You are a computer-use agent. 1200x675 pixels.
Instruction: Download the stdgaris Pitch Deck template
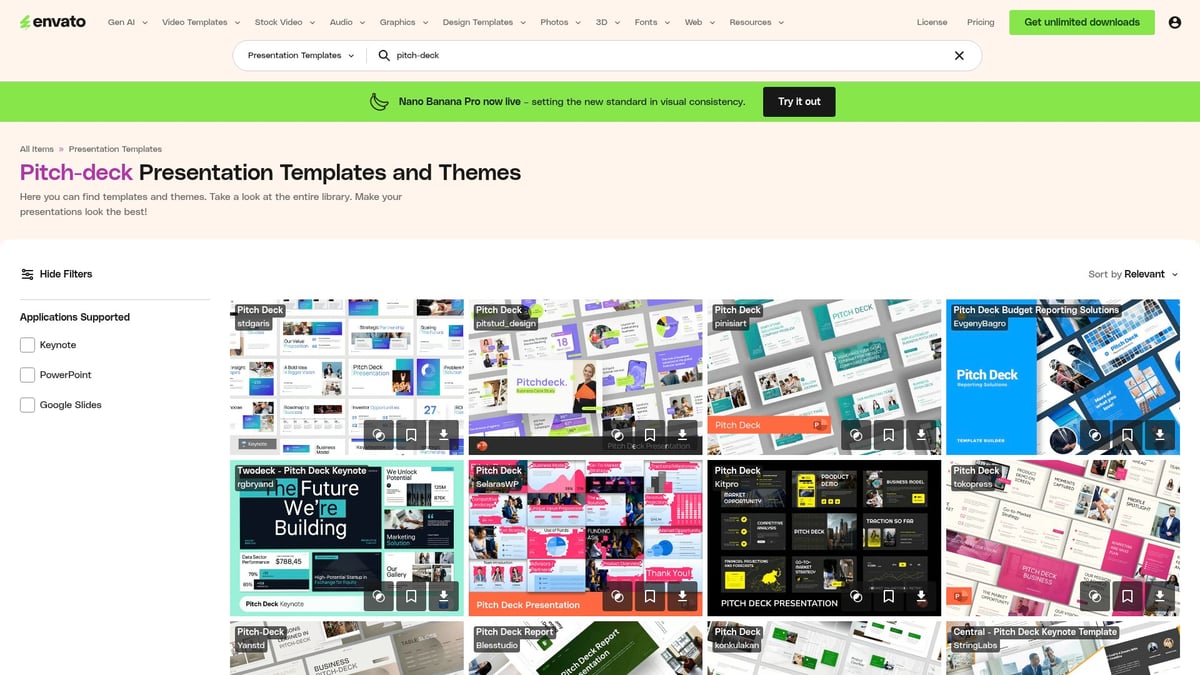pyautogui.click(x=443, y=435)
